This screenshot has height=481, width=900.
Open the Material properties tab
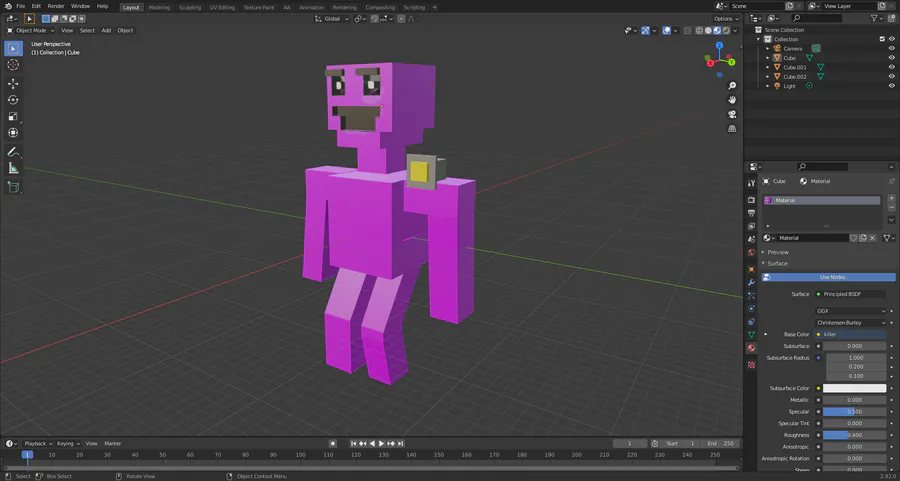click(751, 348)
